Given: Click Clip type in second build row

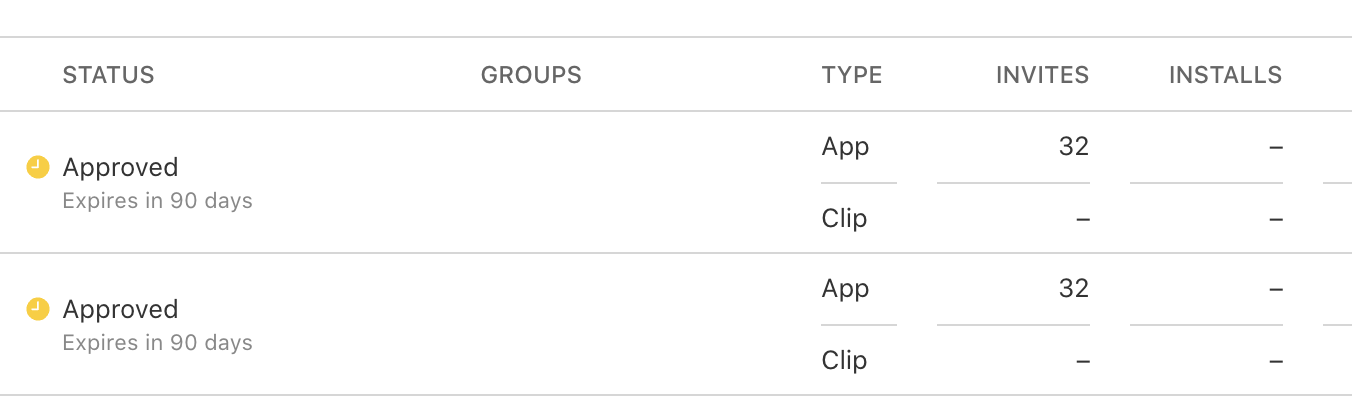Looking at the screenshot, I should 844,361.
